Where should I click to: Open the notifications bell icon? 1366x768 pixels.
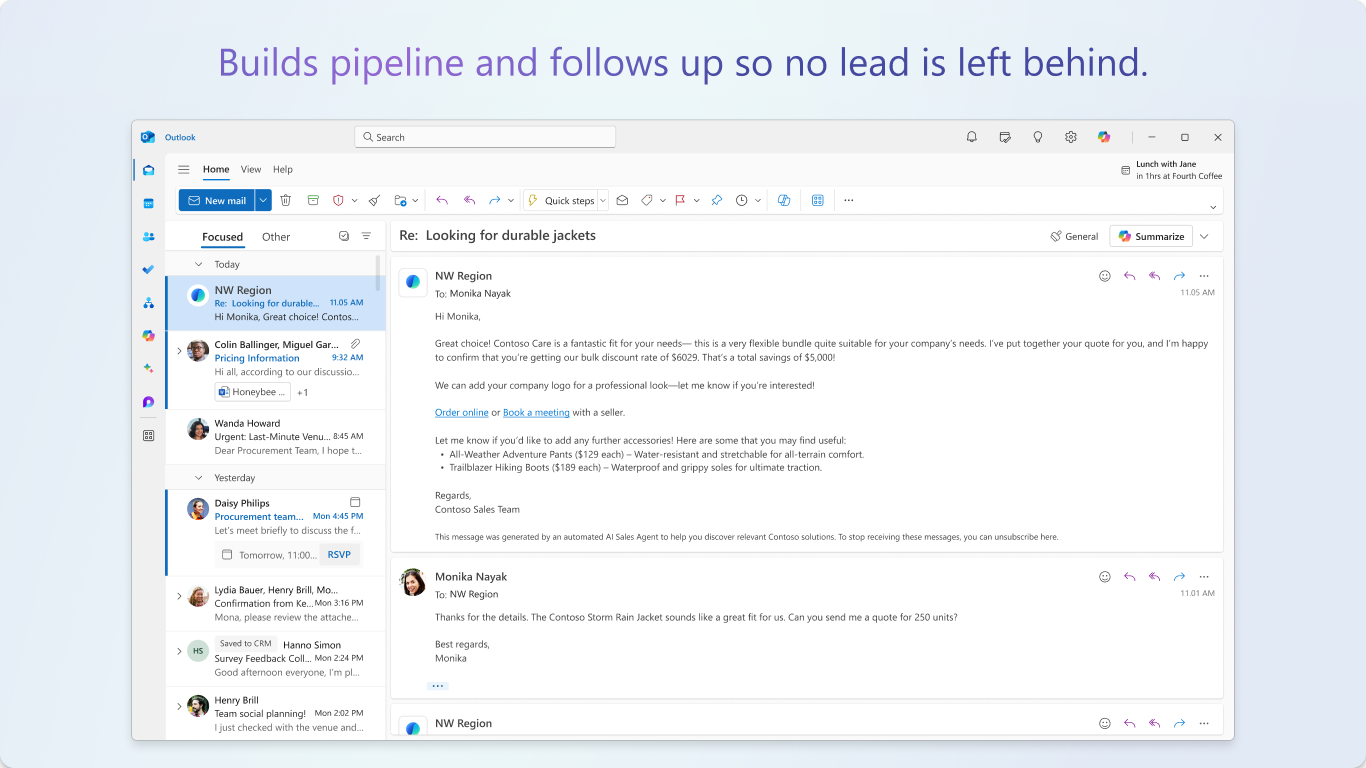(x=971, y=137)
